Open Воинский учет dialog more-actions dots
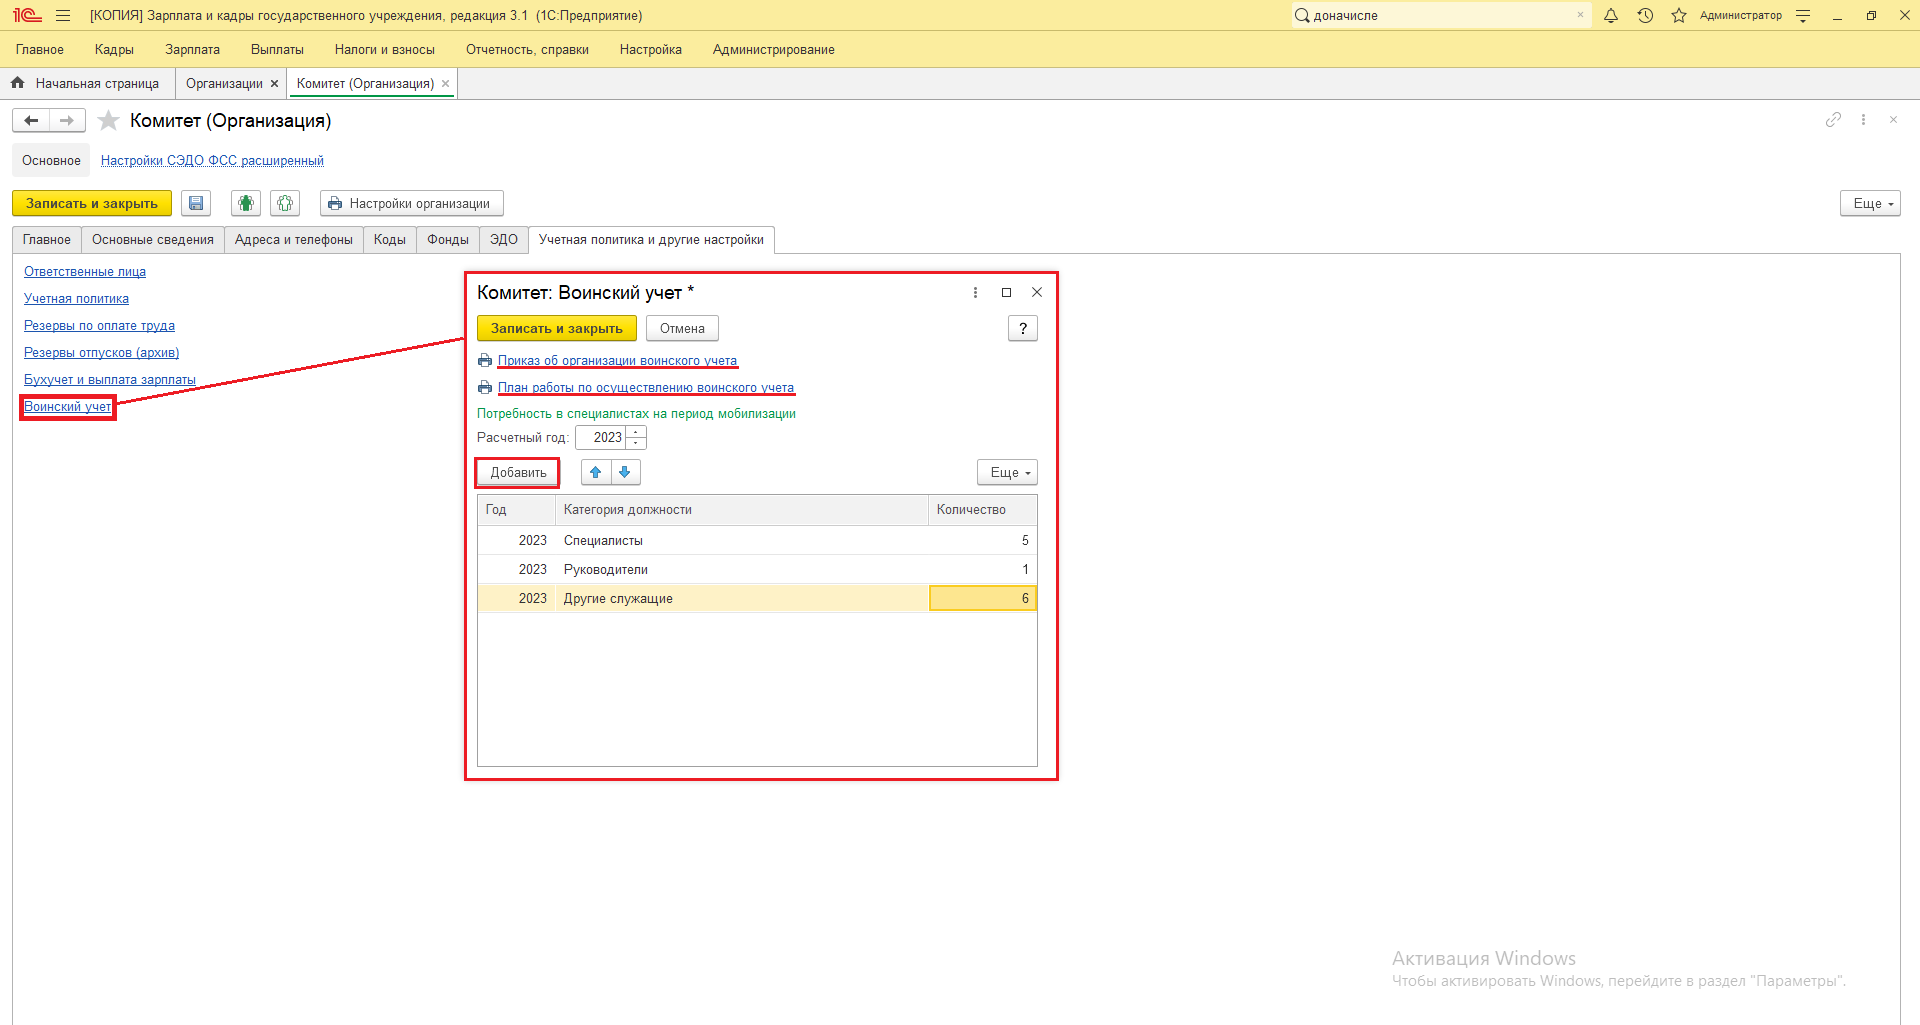The image size is (1920, 1025). click(975, 293)
